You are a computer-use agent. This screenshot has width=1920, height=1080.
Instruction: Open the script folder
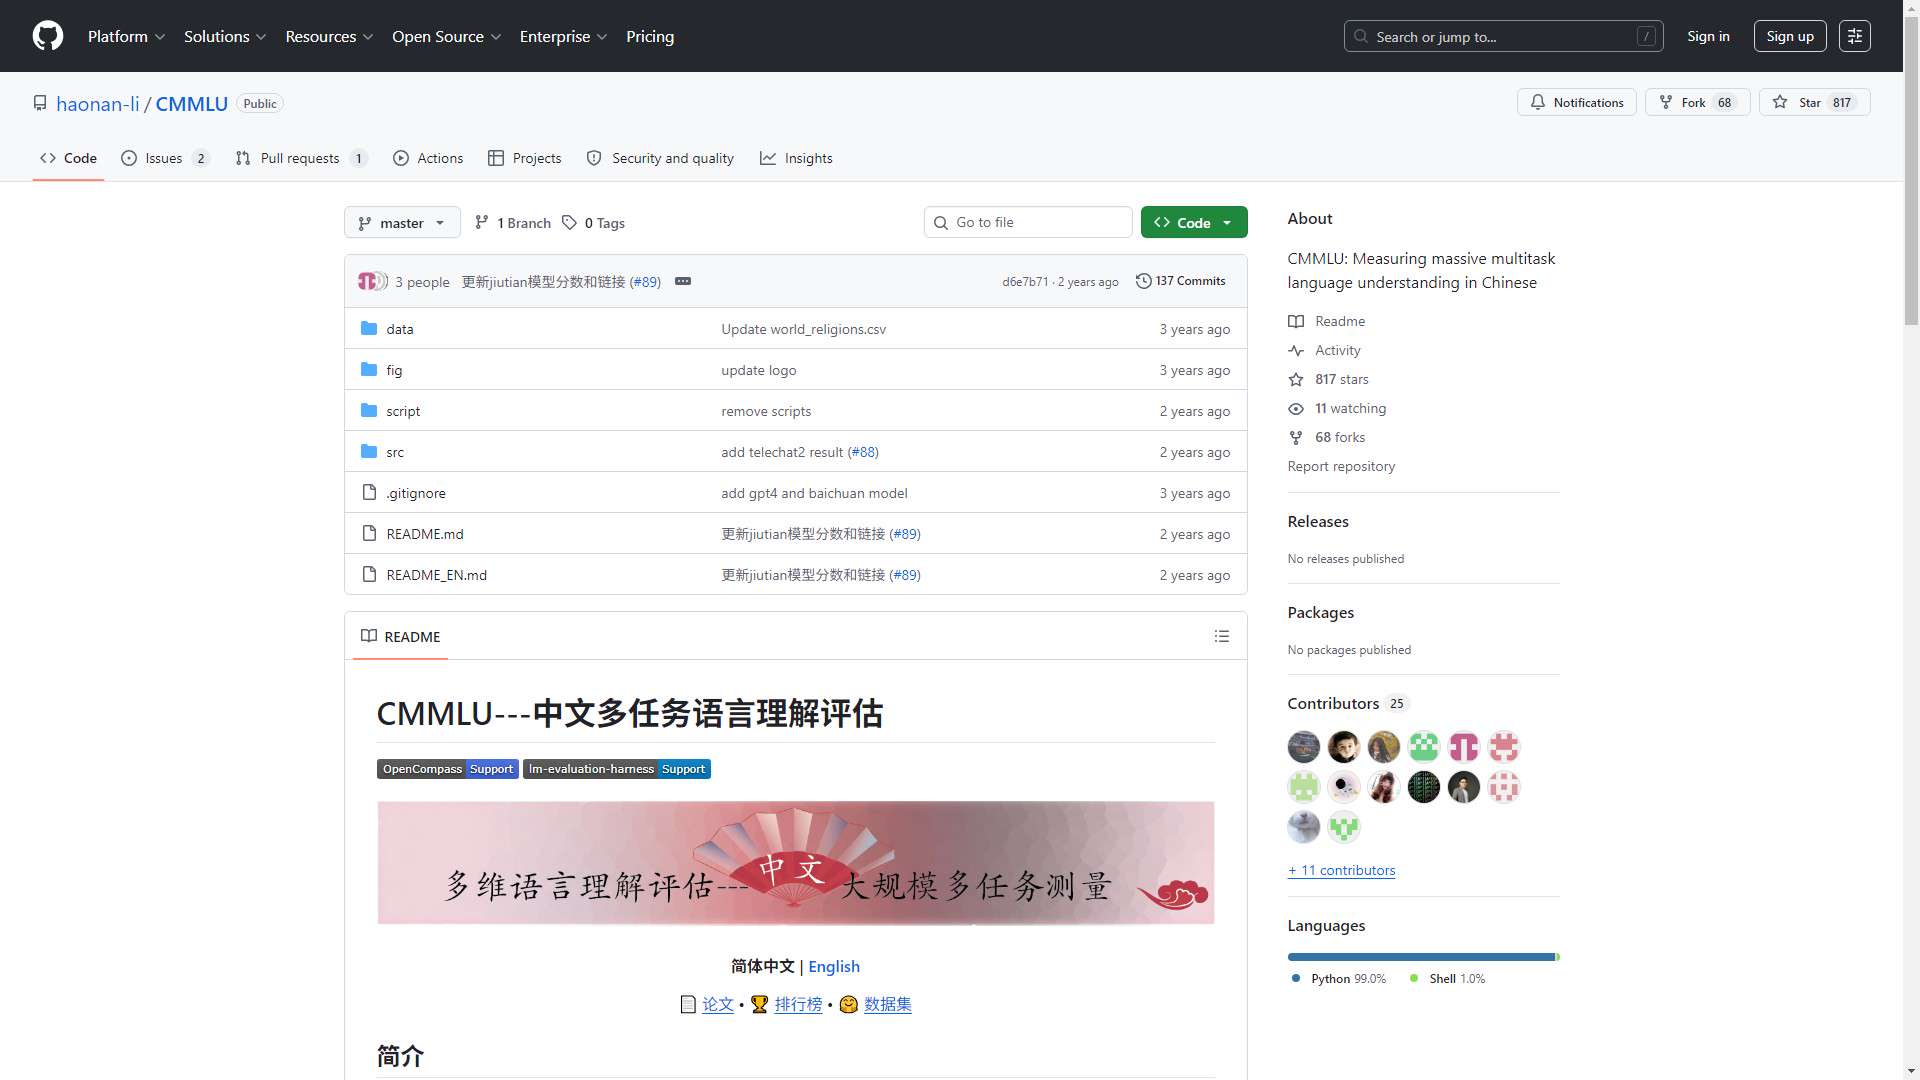[x=403, y=411]
